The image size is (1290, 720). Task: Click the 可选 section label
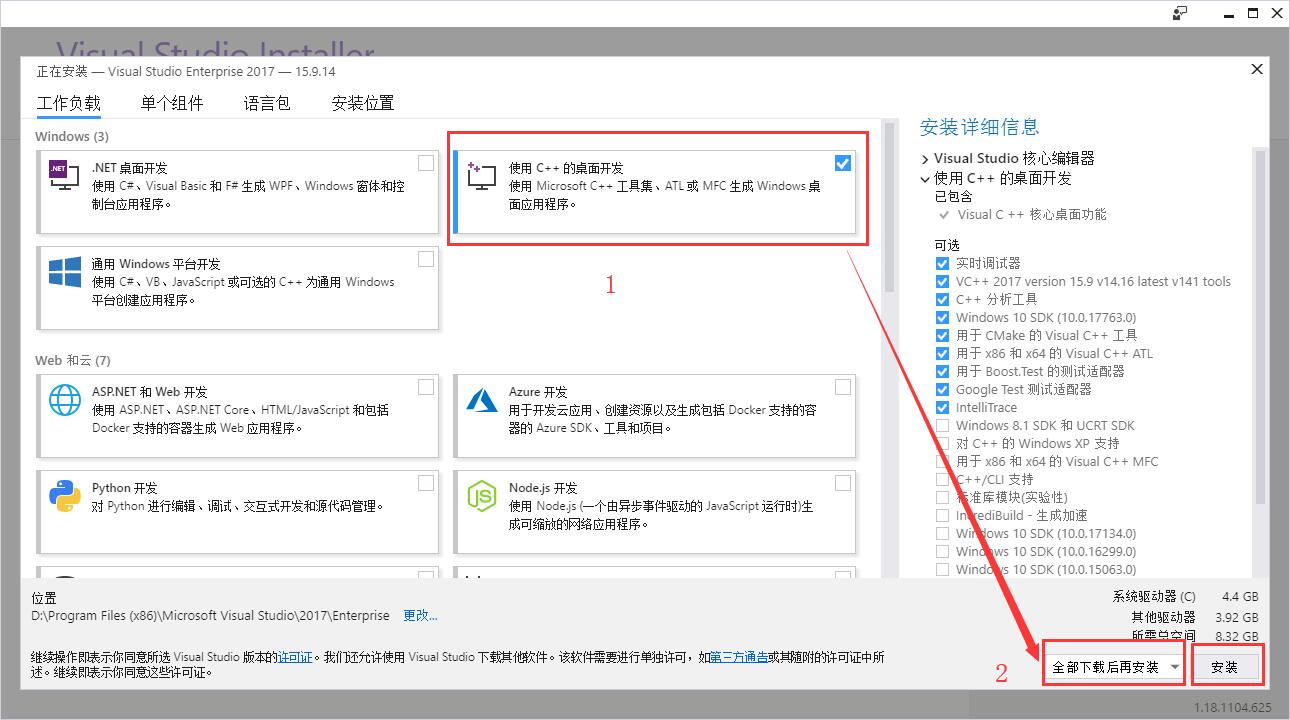(946, 245)
